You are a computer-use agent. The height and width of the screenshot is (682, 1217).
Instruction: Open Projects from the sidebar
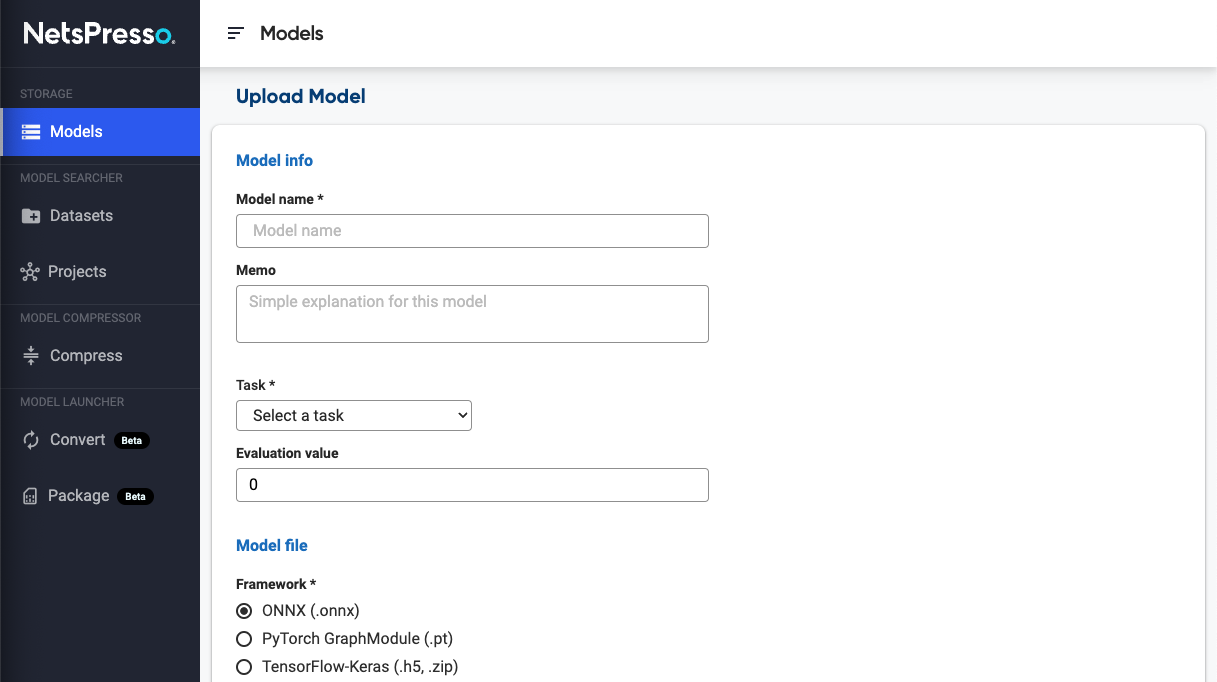pos(100,272)
